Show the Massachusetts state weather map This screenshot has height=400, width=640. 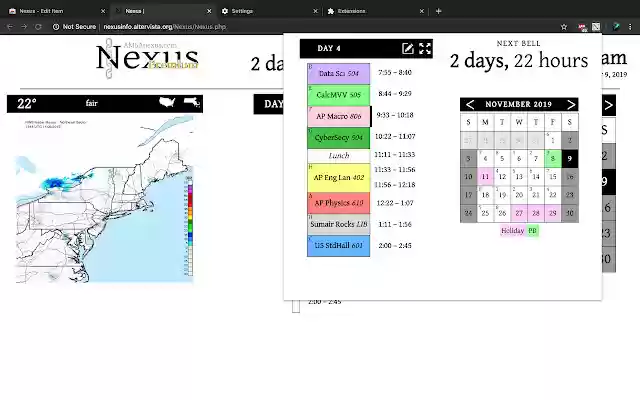(x=191, y=102)
